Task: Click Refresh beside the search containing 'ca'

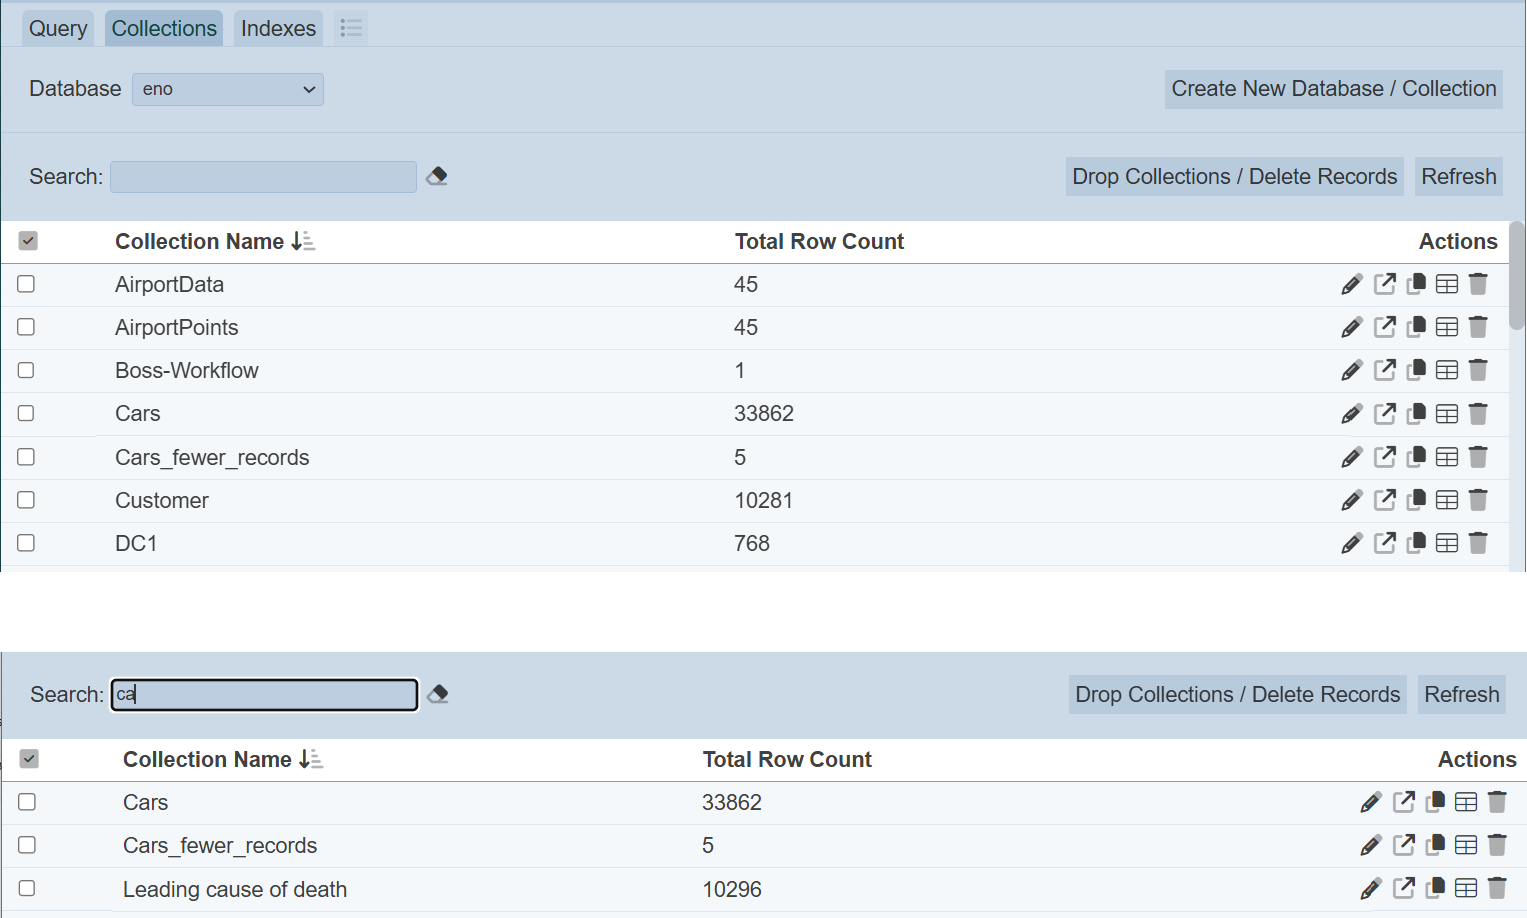Action: (1461, 695)
